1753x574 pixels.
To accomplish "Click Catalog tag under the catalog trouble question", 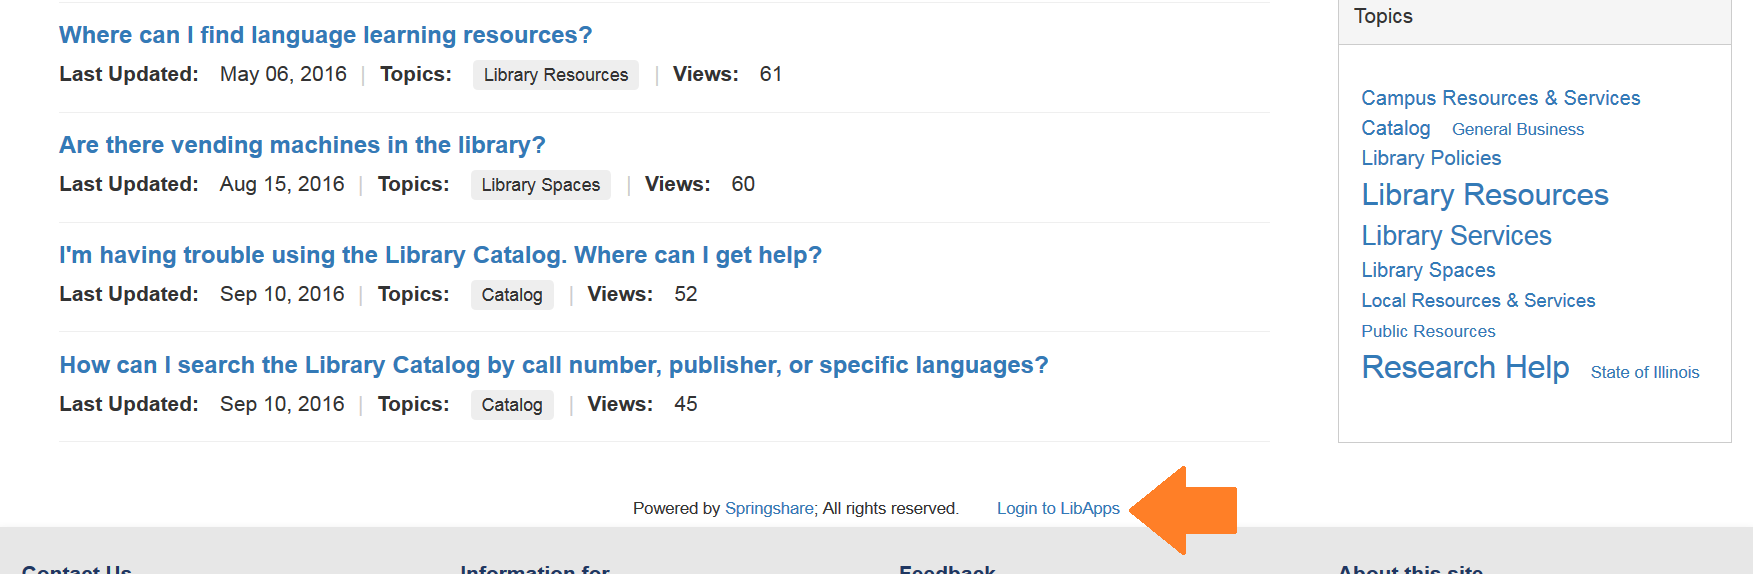I will pyautogui.click(x=511, y=295).
